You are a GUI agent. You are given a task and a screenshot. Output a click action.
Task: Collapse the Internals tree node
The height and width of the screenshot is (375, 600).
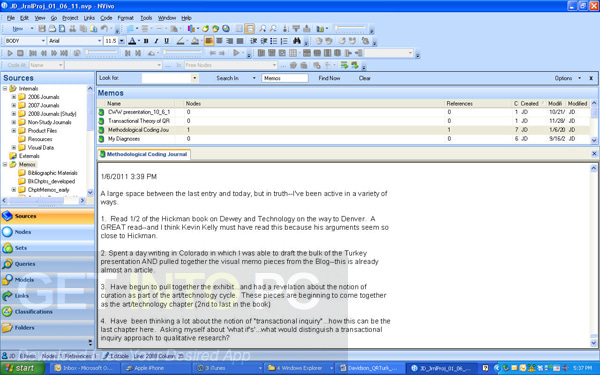(5, 88)
